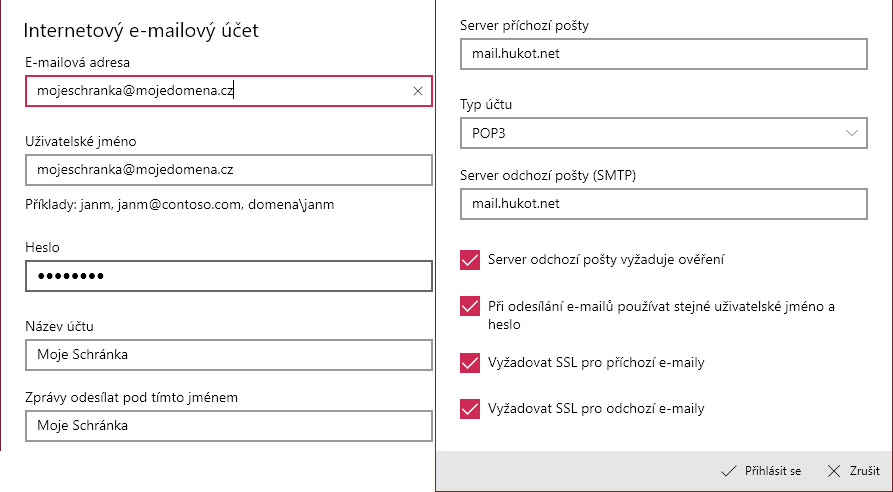The height and width of the screenshot is (492, 893).
Task: Click the chevron arrow of the account type combo box
Action: pyautogui.click(x=852, y=132)
